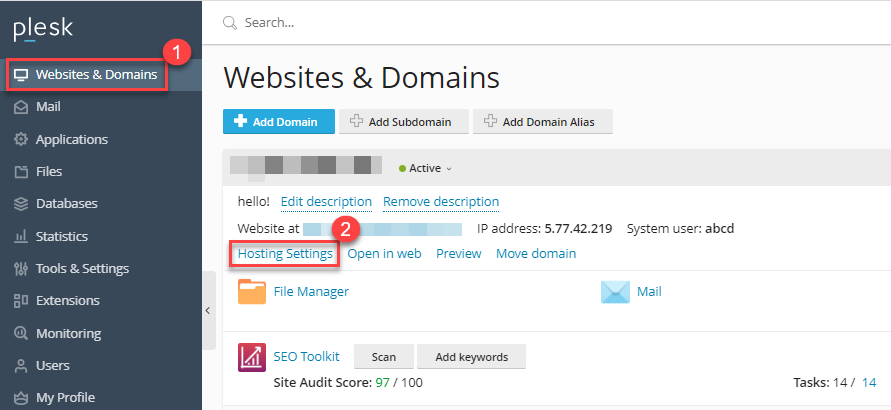Click the SEO Toolkit chart icon
891x410 pixels.
coord(251,357)
